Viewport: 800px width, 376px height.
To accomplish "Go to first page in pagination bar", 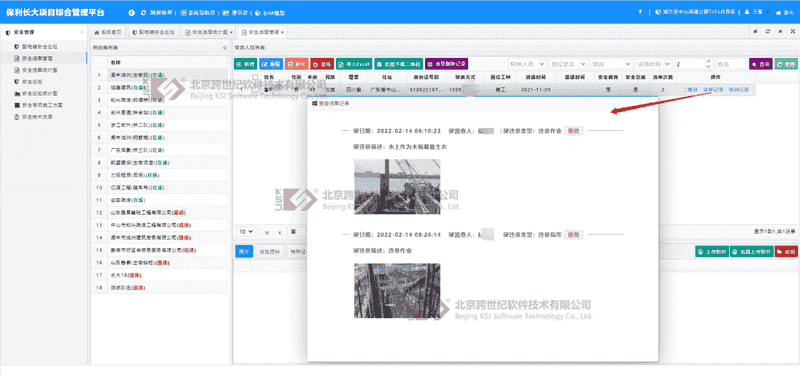I will [267, 232].
